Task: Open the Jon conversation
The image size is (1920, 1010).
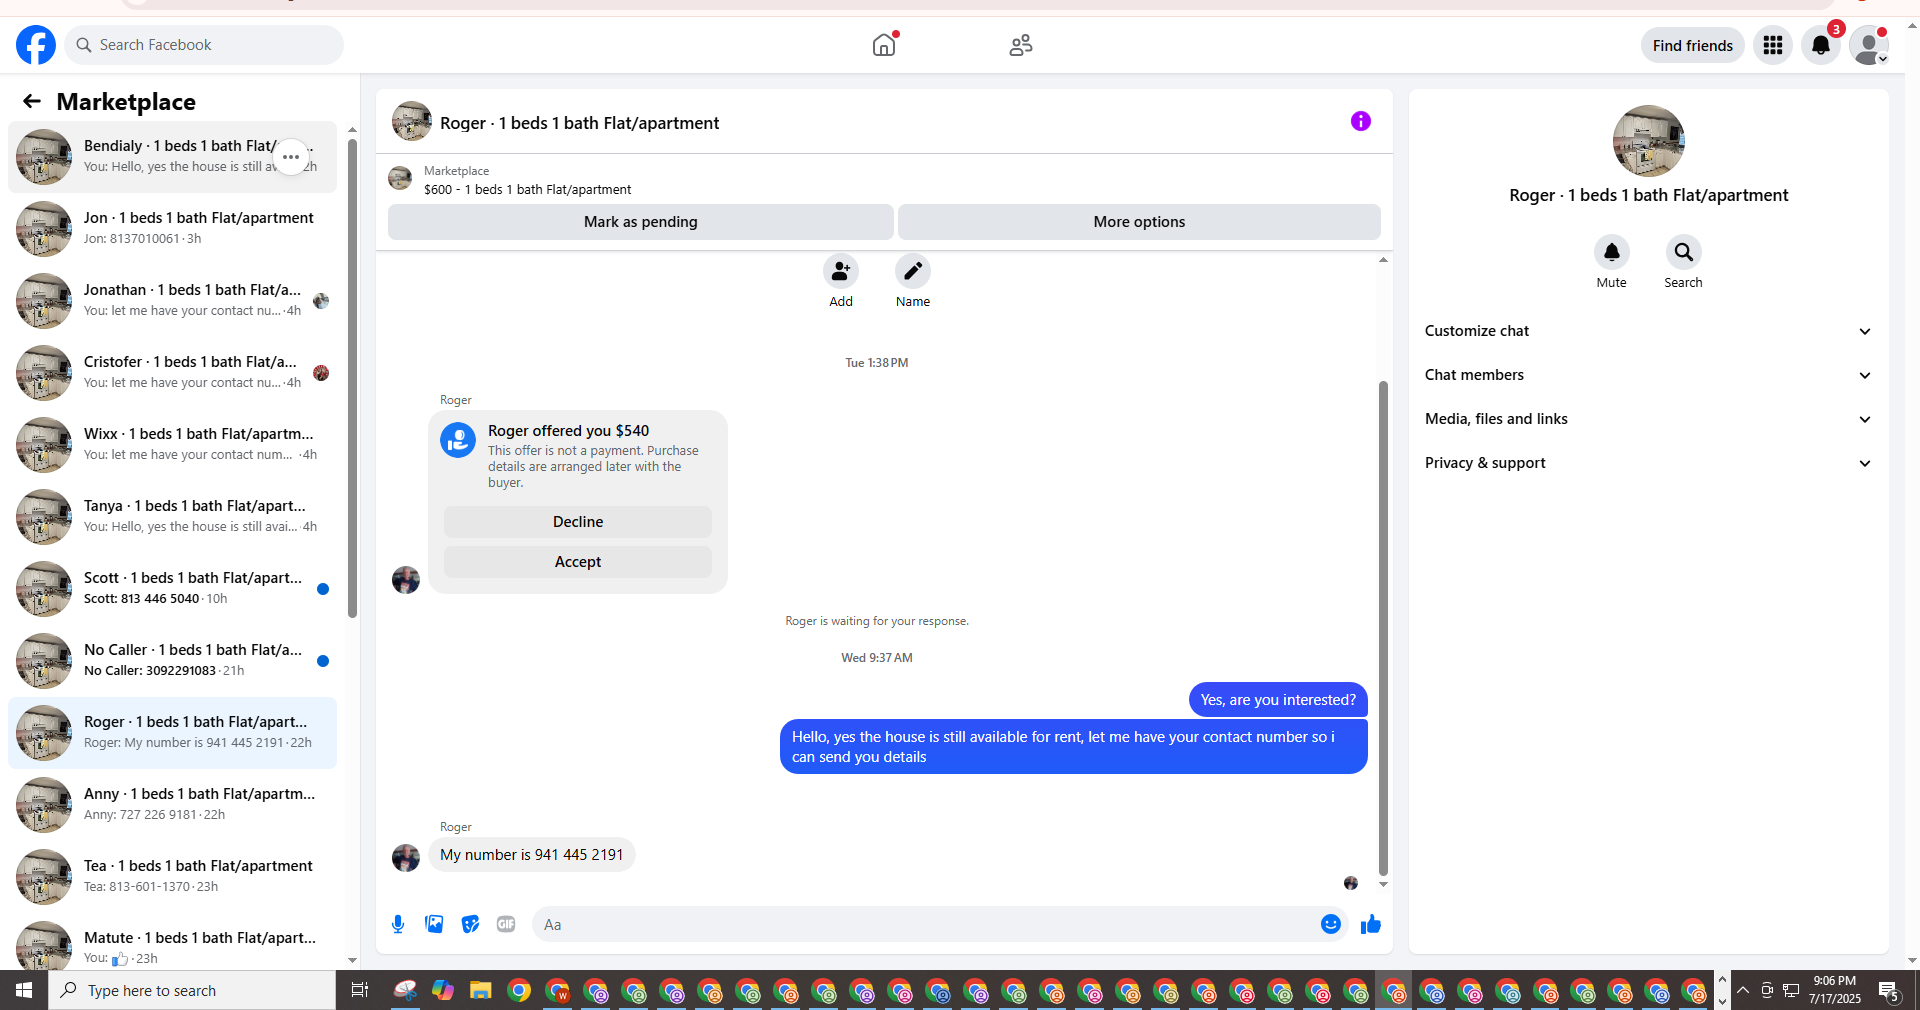Action: pyautogui.click(x=173, y=229)
